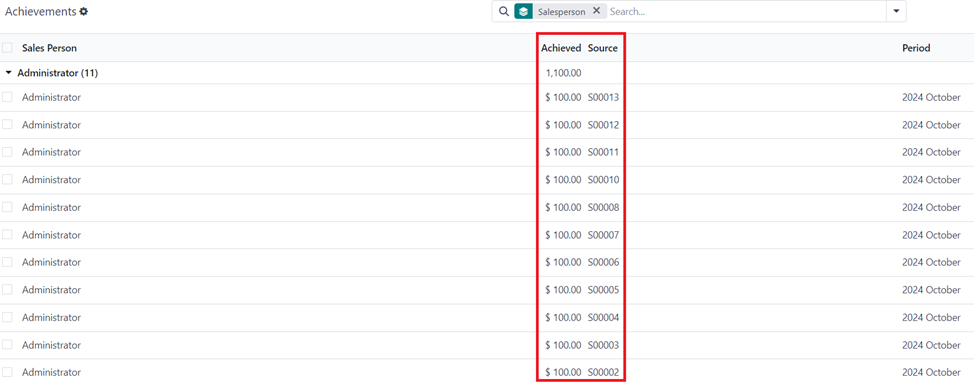Click Administrator name in the S00007 row

click(52, 234)
